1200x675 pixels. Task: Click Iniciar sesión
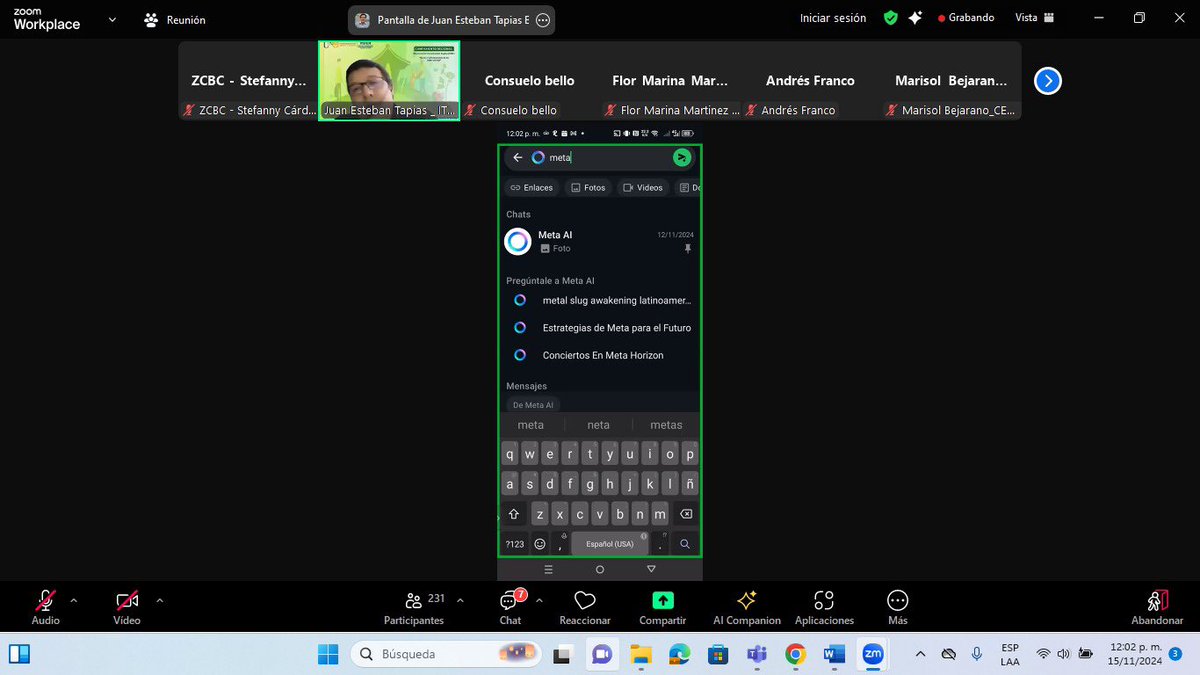pos(833,18)
